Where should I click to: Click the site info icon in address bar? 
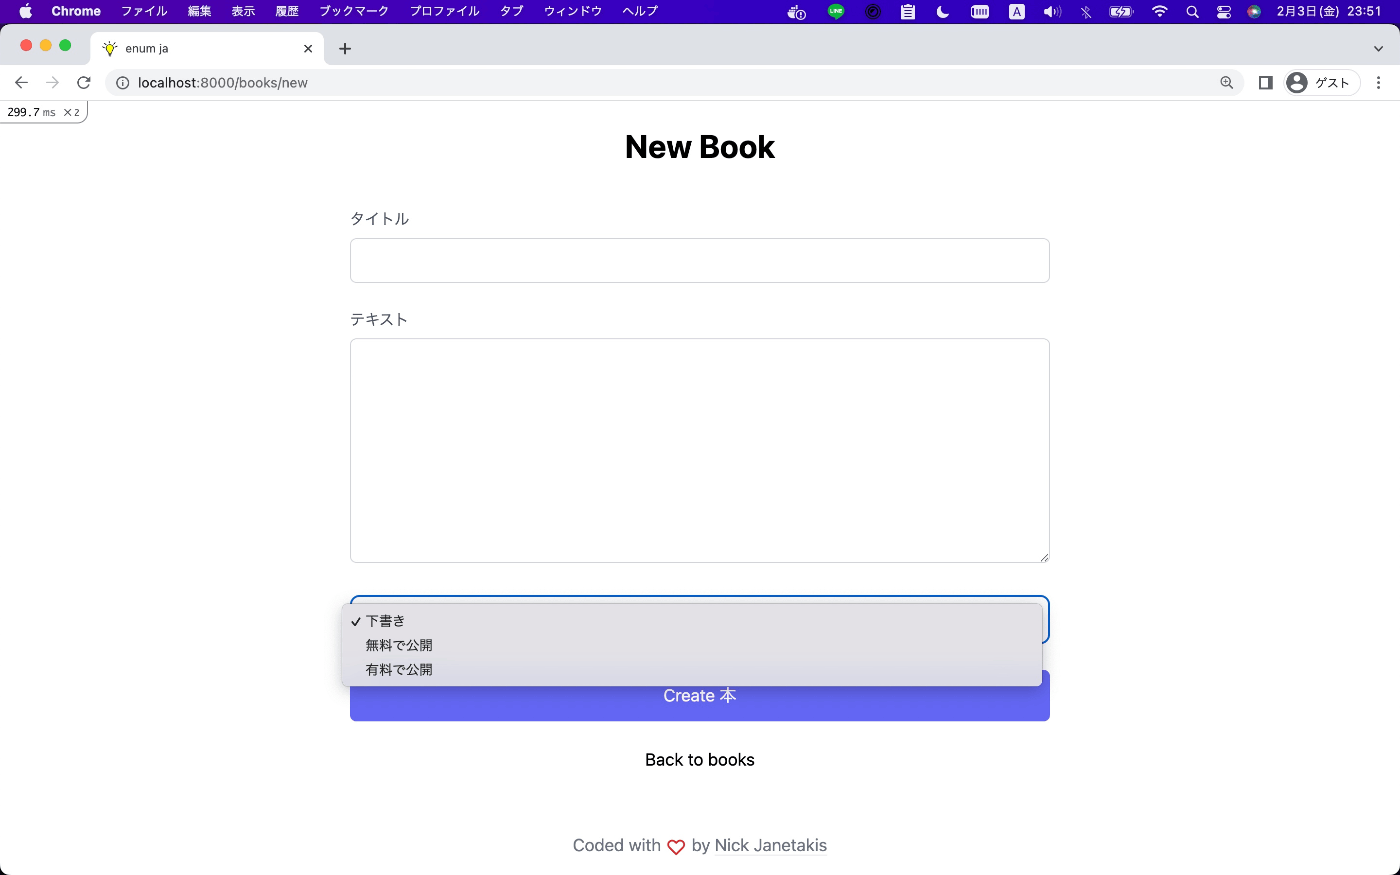[x=122, y=83]
